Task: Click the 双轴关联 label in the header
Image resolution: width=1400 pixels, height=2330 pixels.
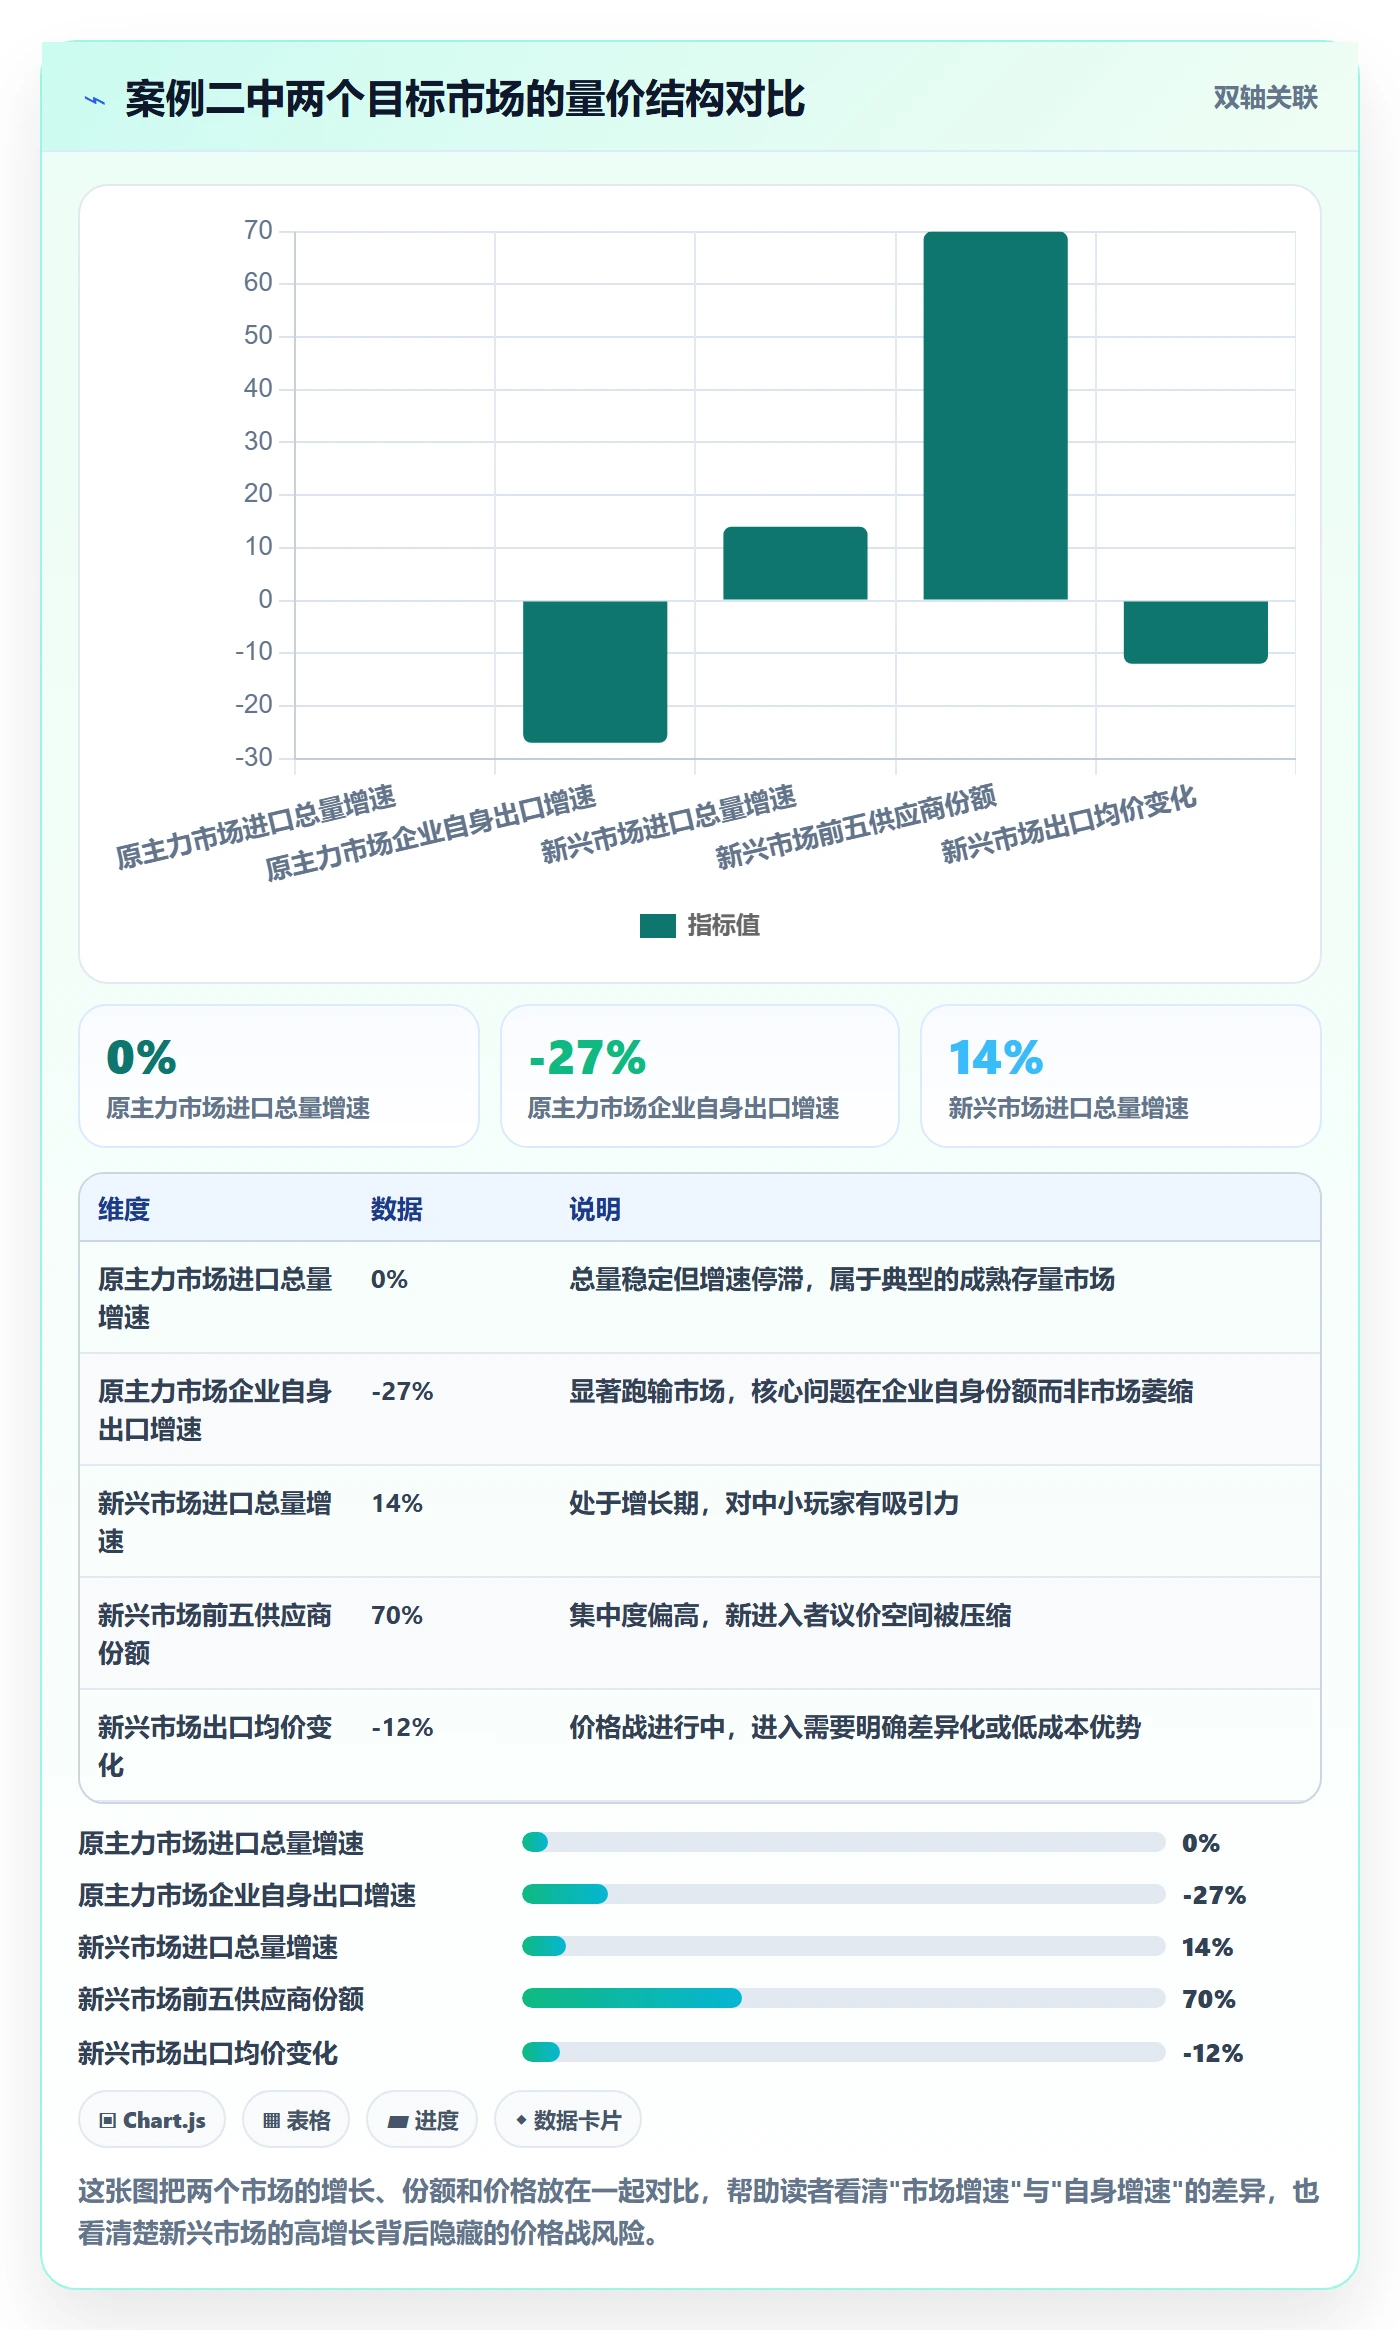Action: click(x=1265, y=98)
